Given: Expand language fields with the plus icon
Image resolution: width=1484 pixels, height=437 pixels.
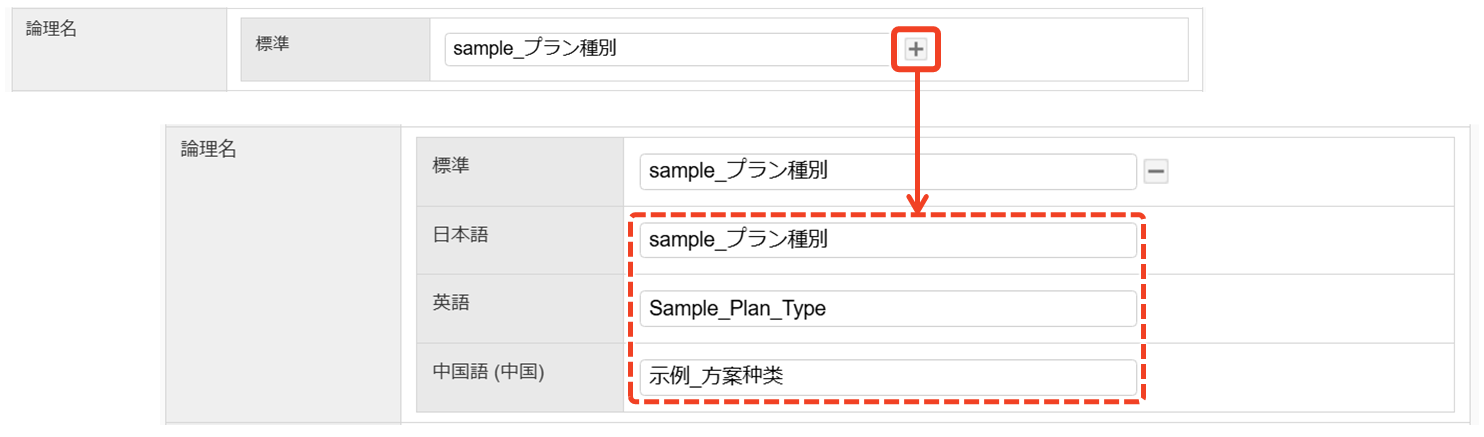Looking at the screenshot, I should [x=915, y=49].
